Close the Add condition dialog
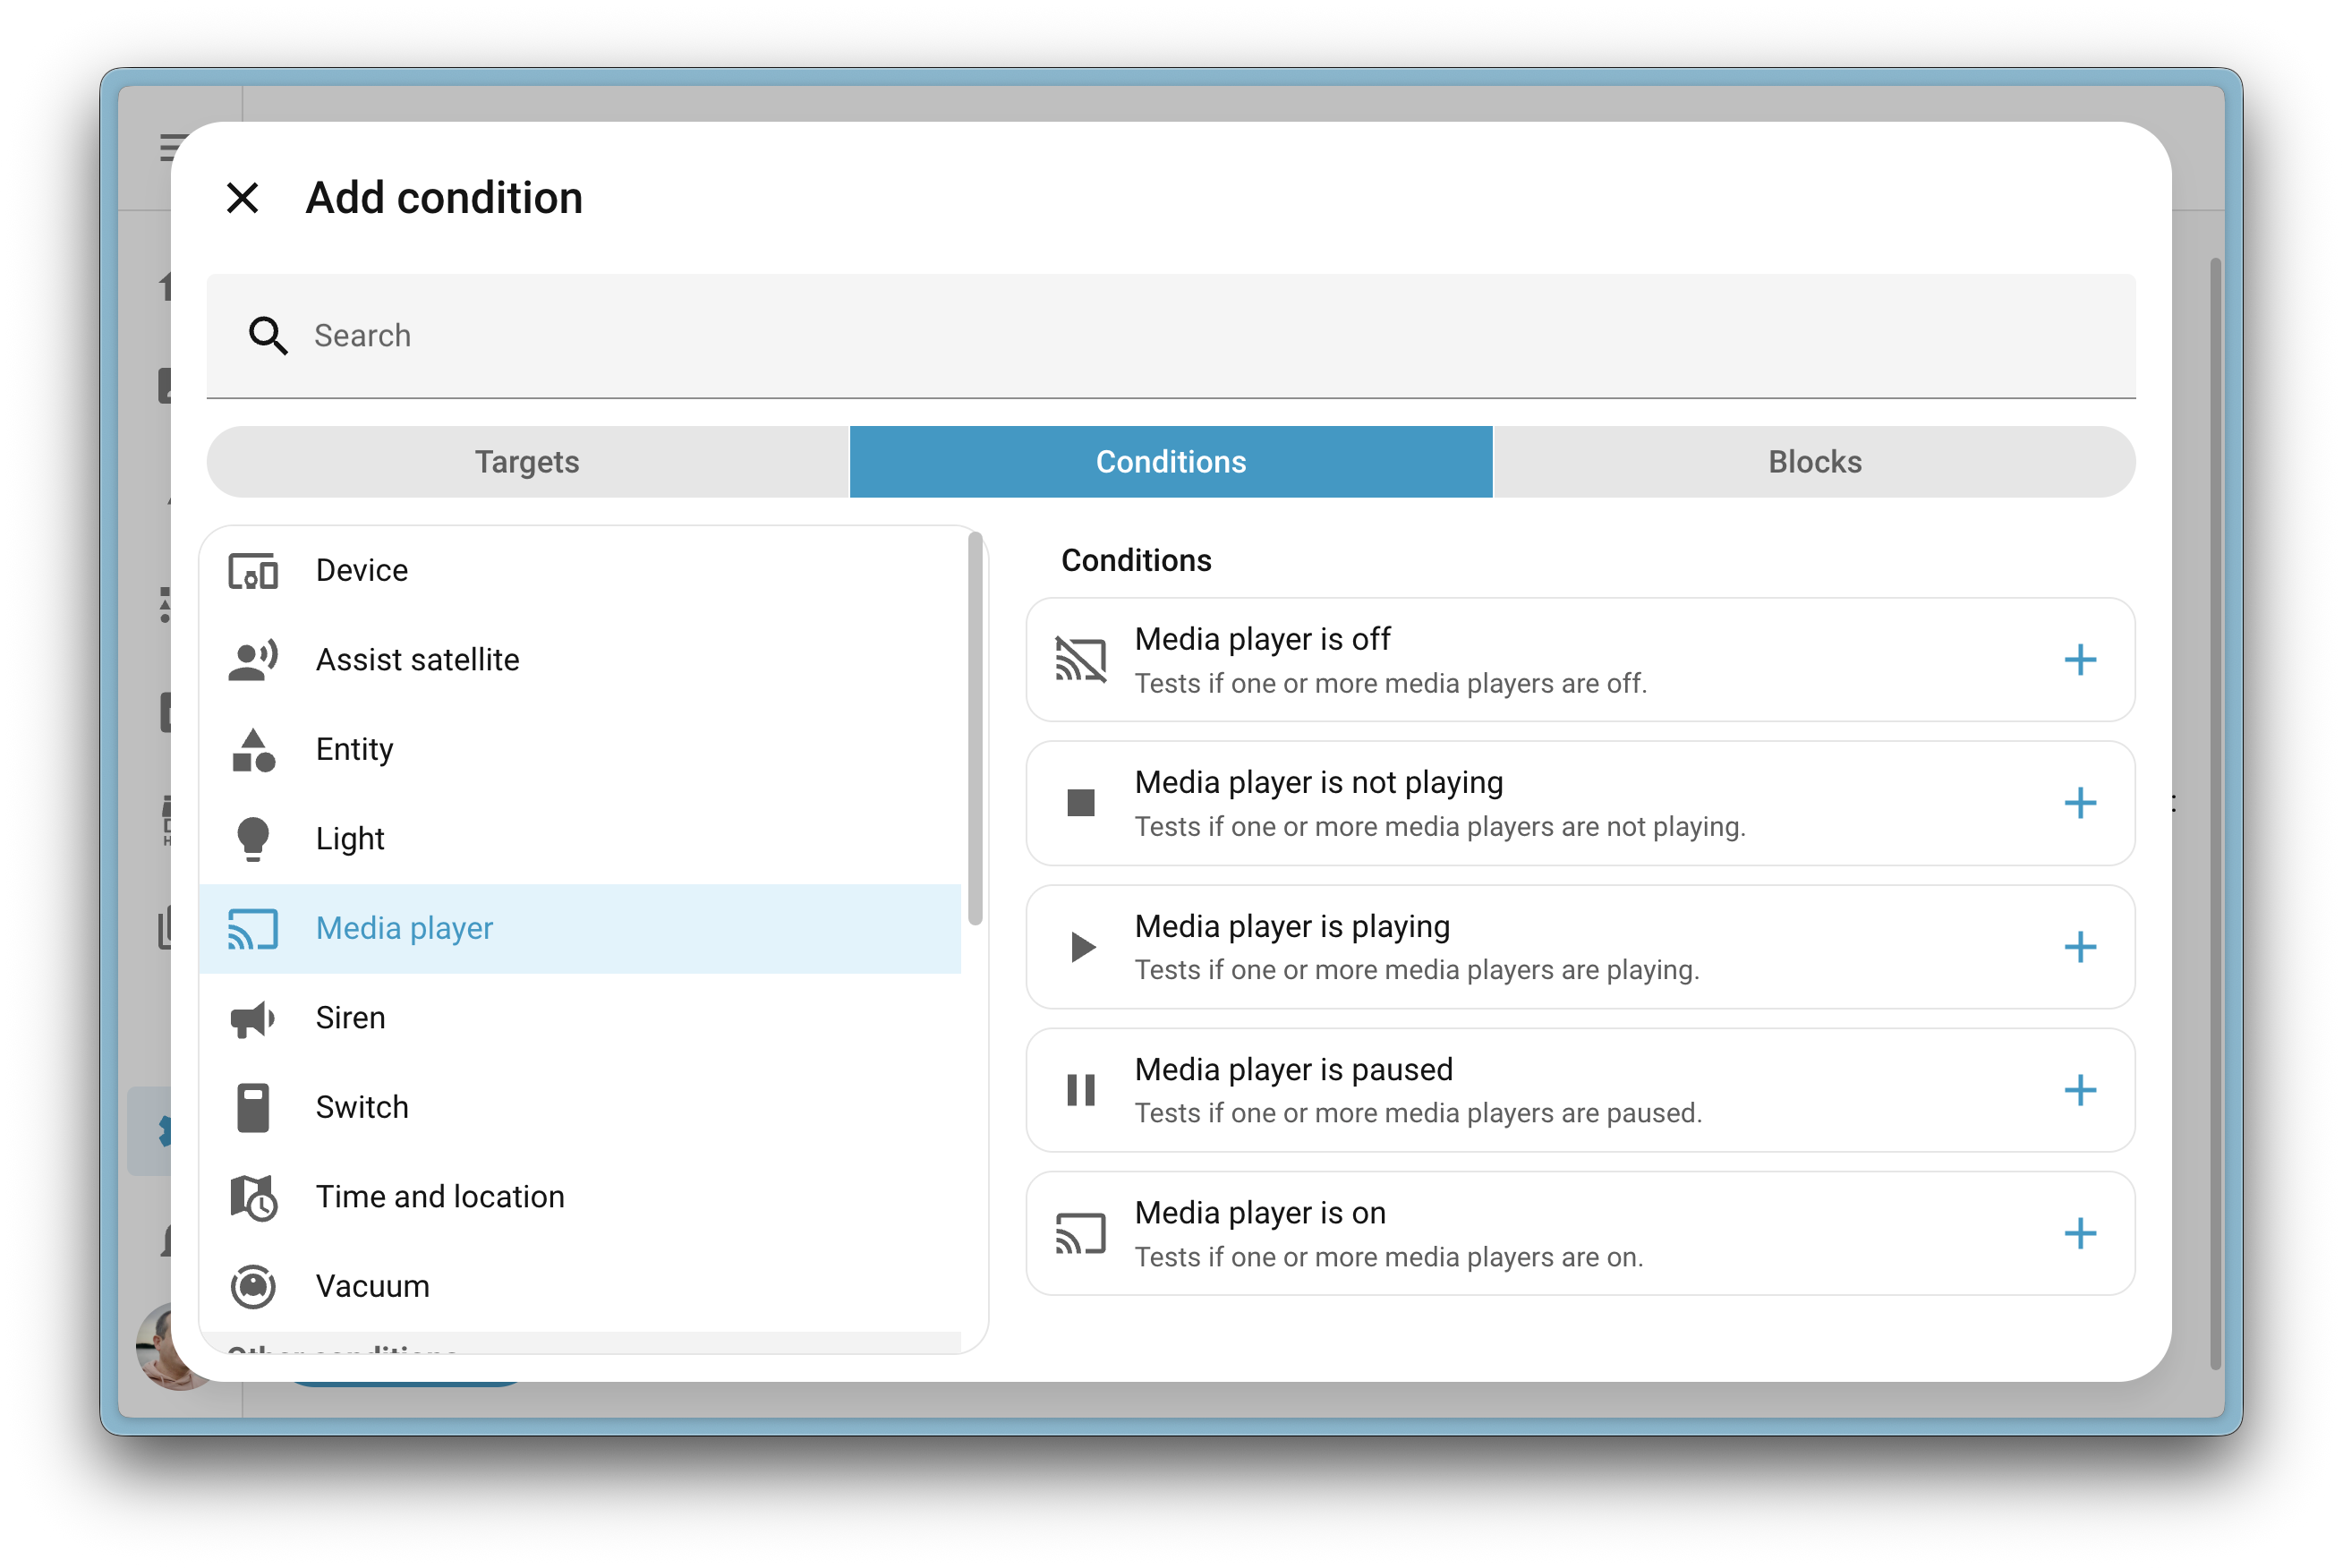 [241, 198]
